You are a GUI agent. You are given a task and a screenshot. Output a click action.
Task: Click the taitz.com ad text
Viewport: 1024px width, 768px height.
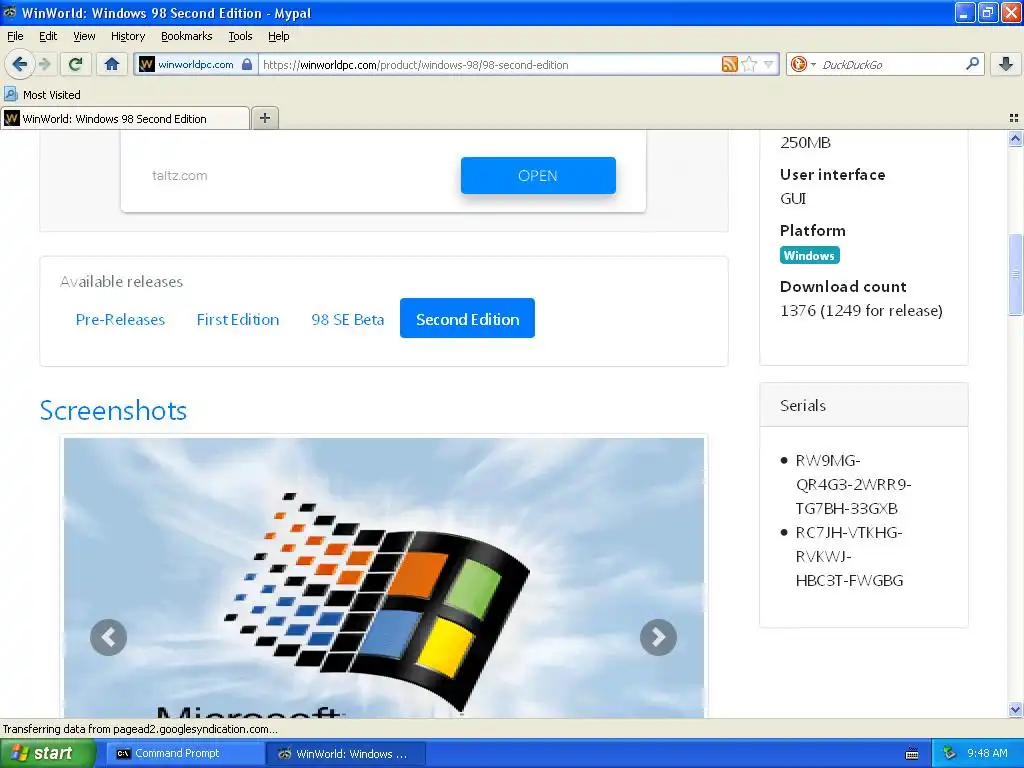(180, 176)
